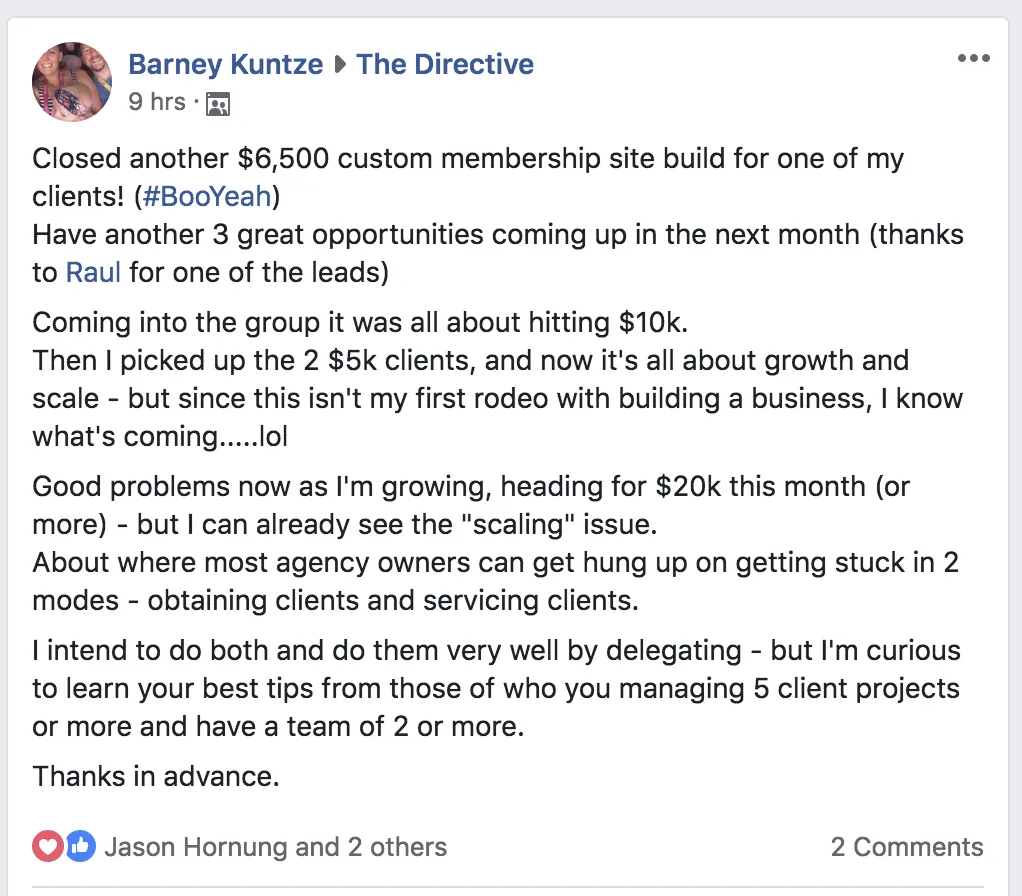1022x896 pixels.
Task: Visit Raul's tagged profile link
Action: pyautogui.click(x=93, y=272)
